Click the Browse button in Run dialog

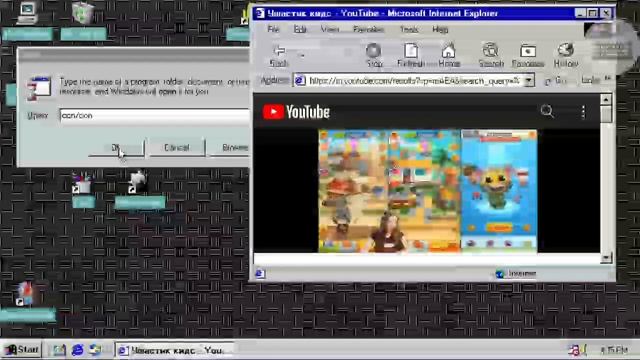[229, 148]
